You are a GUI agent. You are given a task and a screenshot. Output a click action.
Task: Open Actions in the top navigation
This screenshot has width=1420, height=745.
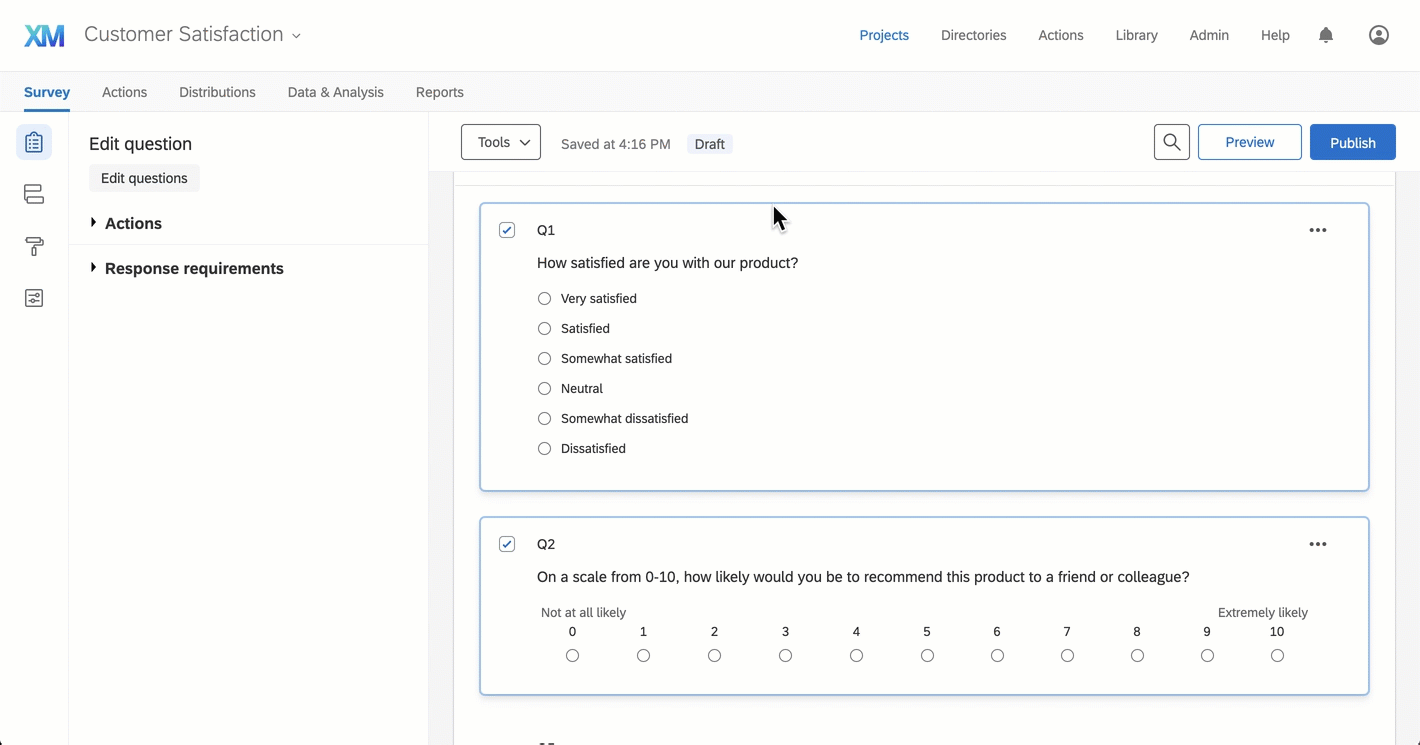pos(1060,35)
